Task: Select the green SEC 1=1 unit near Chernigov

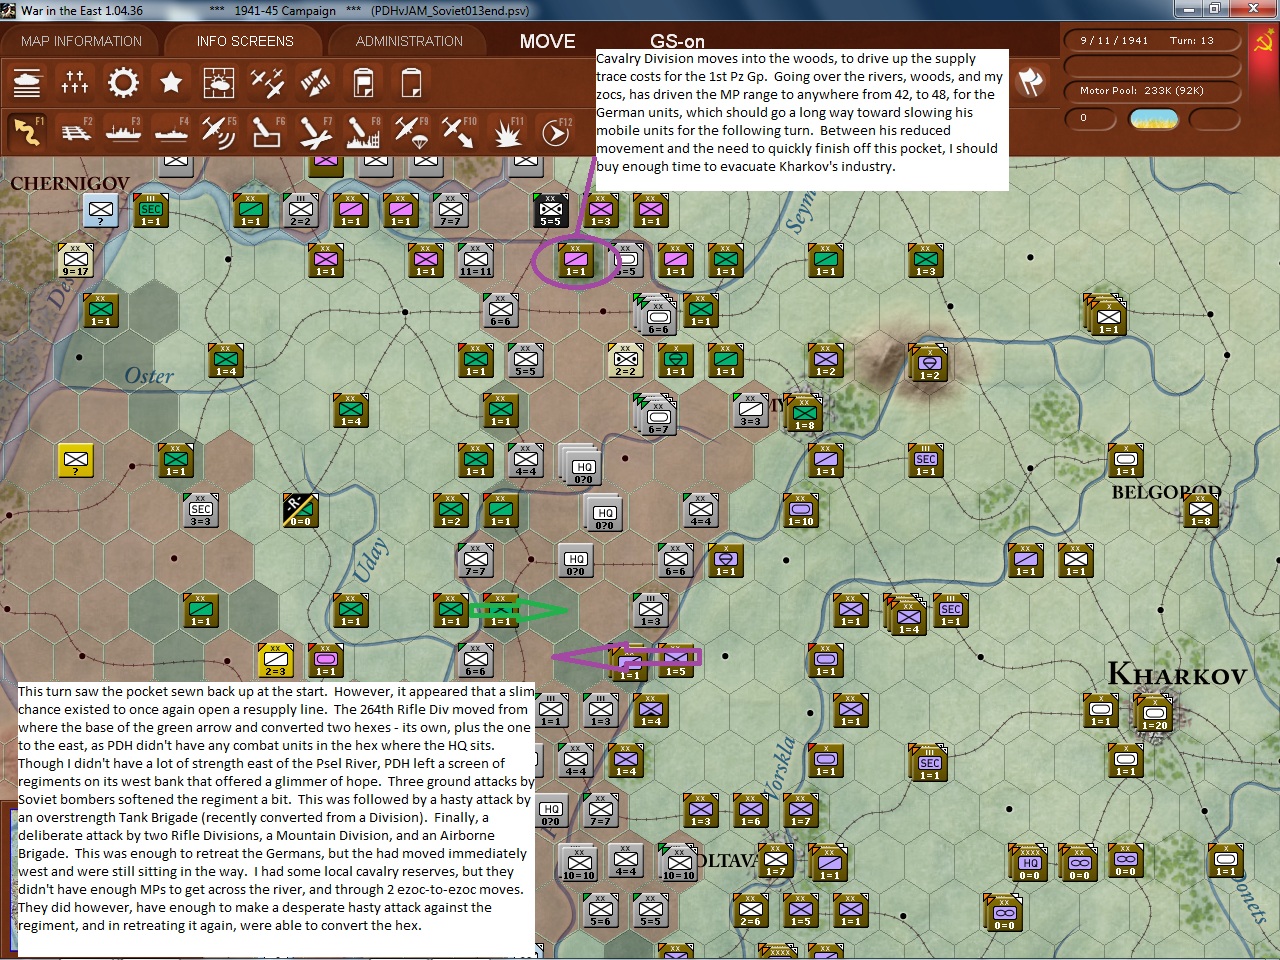Action: pos(150,210)
